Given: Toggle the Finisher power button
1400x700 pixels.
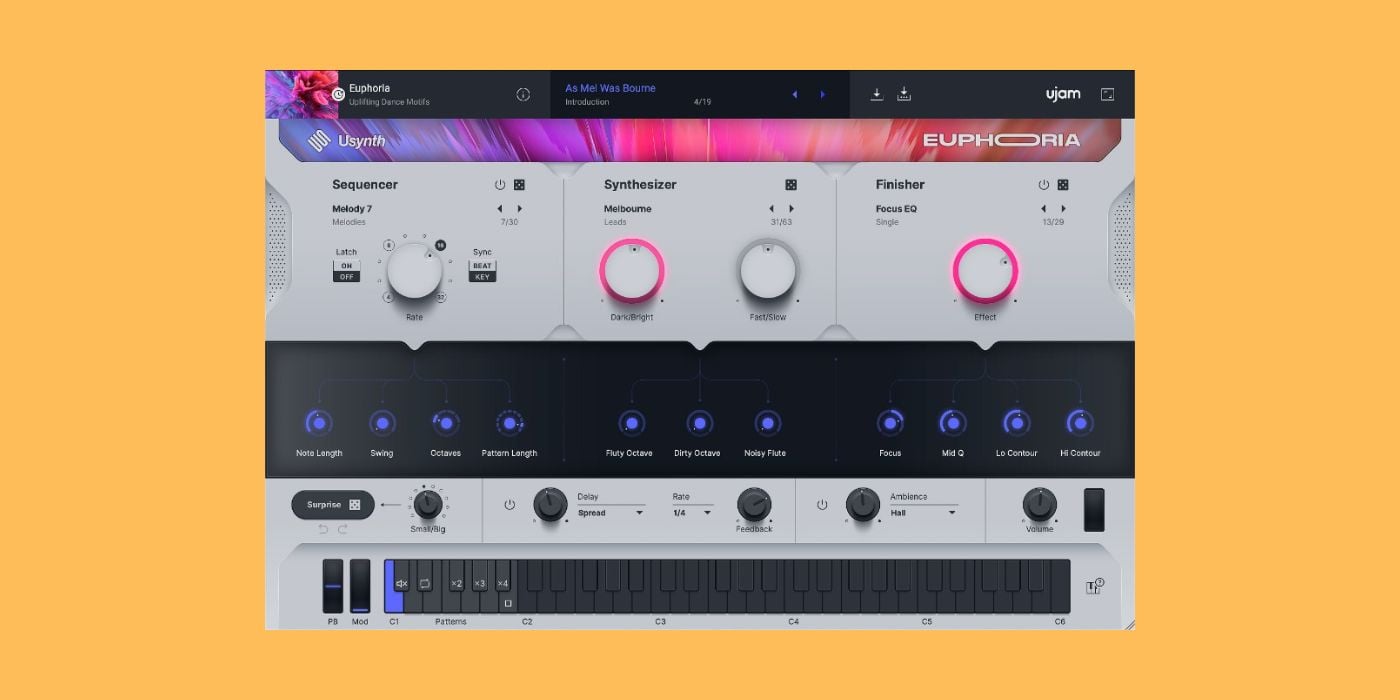Looking at the screenshot, I should (x=1044, y=185).
